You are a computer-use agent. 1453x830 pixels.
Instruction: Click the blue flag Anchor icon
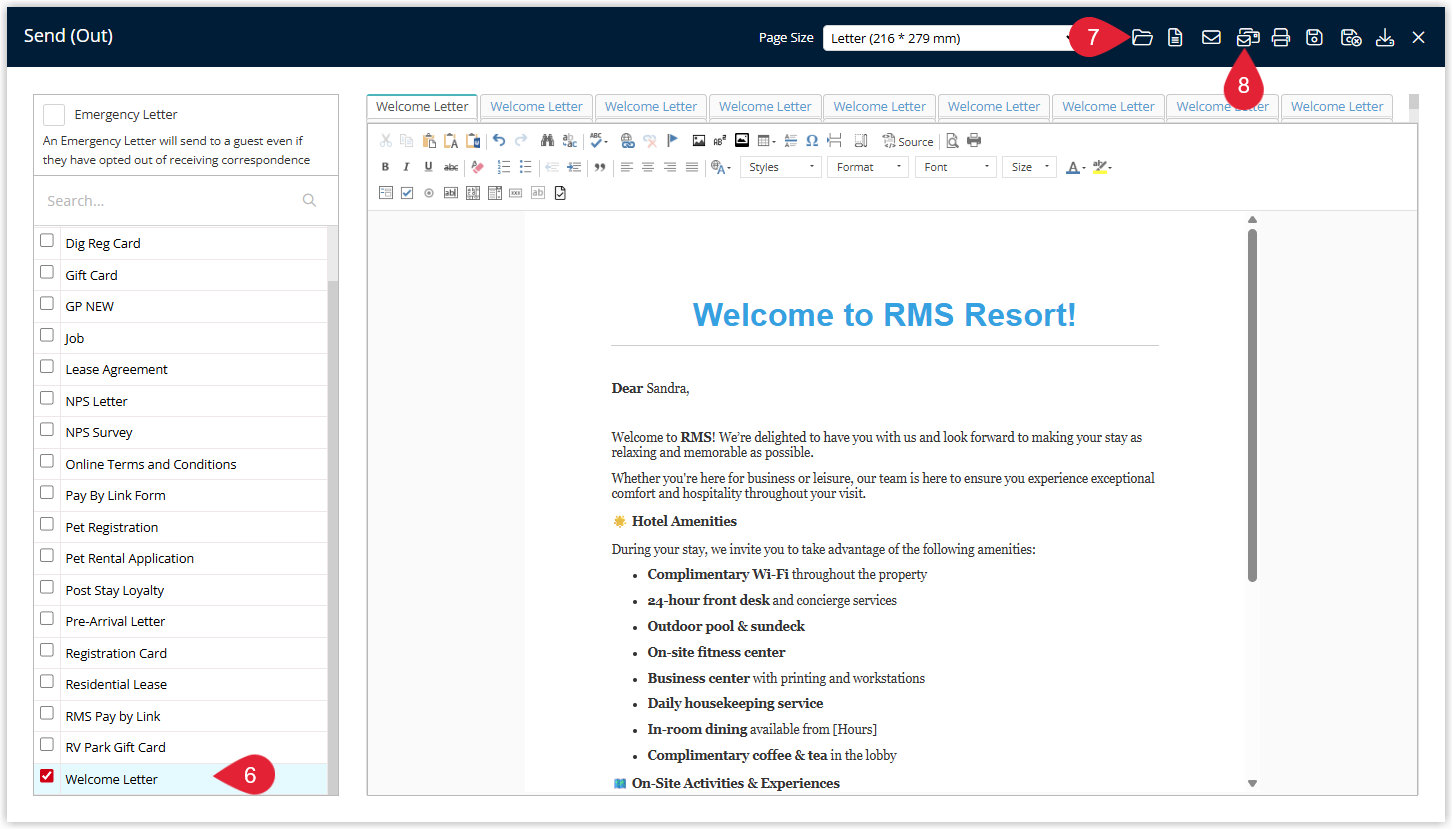(x=673, y=141)
